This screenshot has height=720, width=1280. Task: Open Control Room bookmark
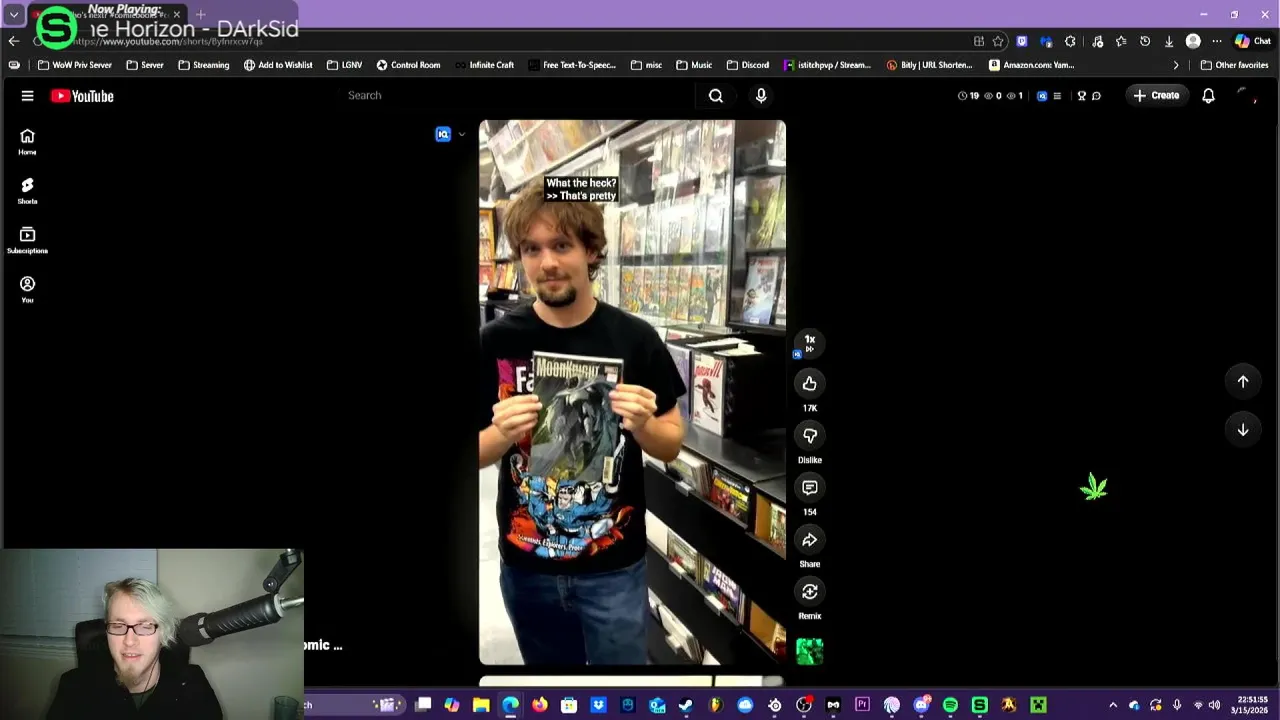pos(408,65)
